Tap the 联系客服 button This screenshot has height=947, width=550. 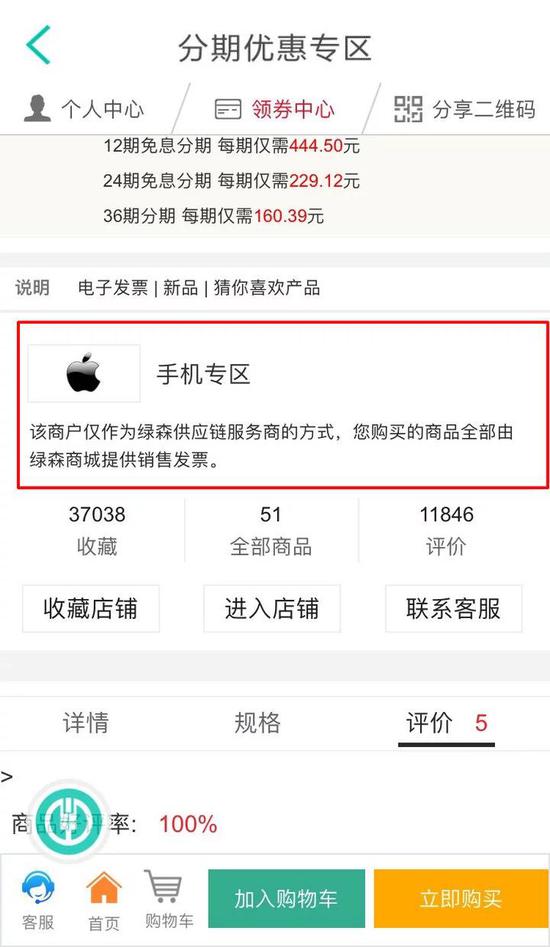453,608
